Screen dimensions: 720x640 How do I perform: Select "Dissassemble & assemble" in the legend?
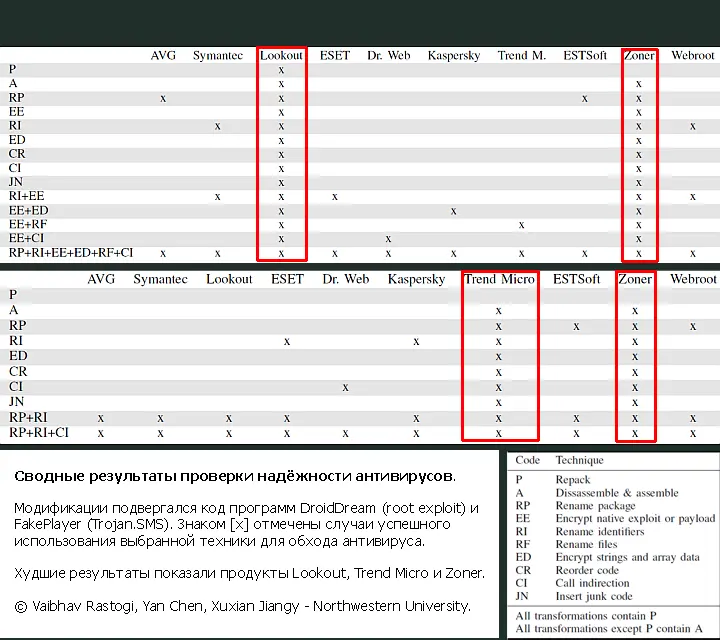tap(617, 493)
